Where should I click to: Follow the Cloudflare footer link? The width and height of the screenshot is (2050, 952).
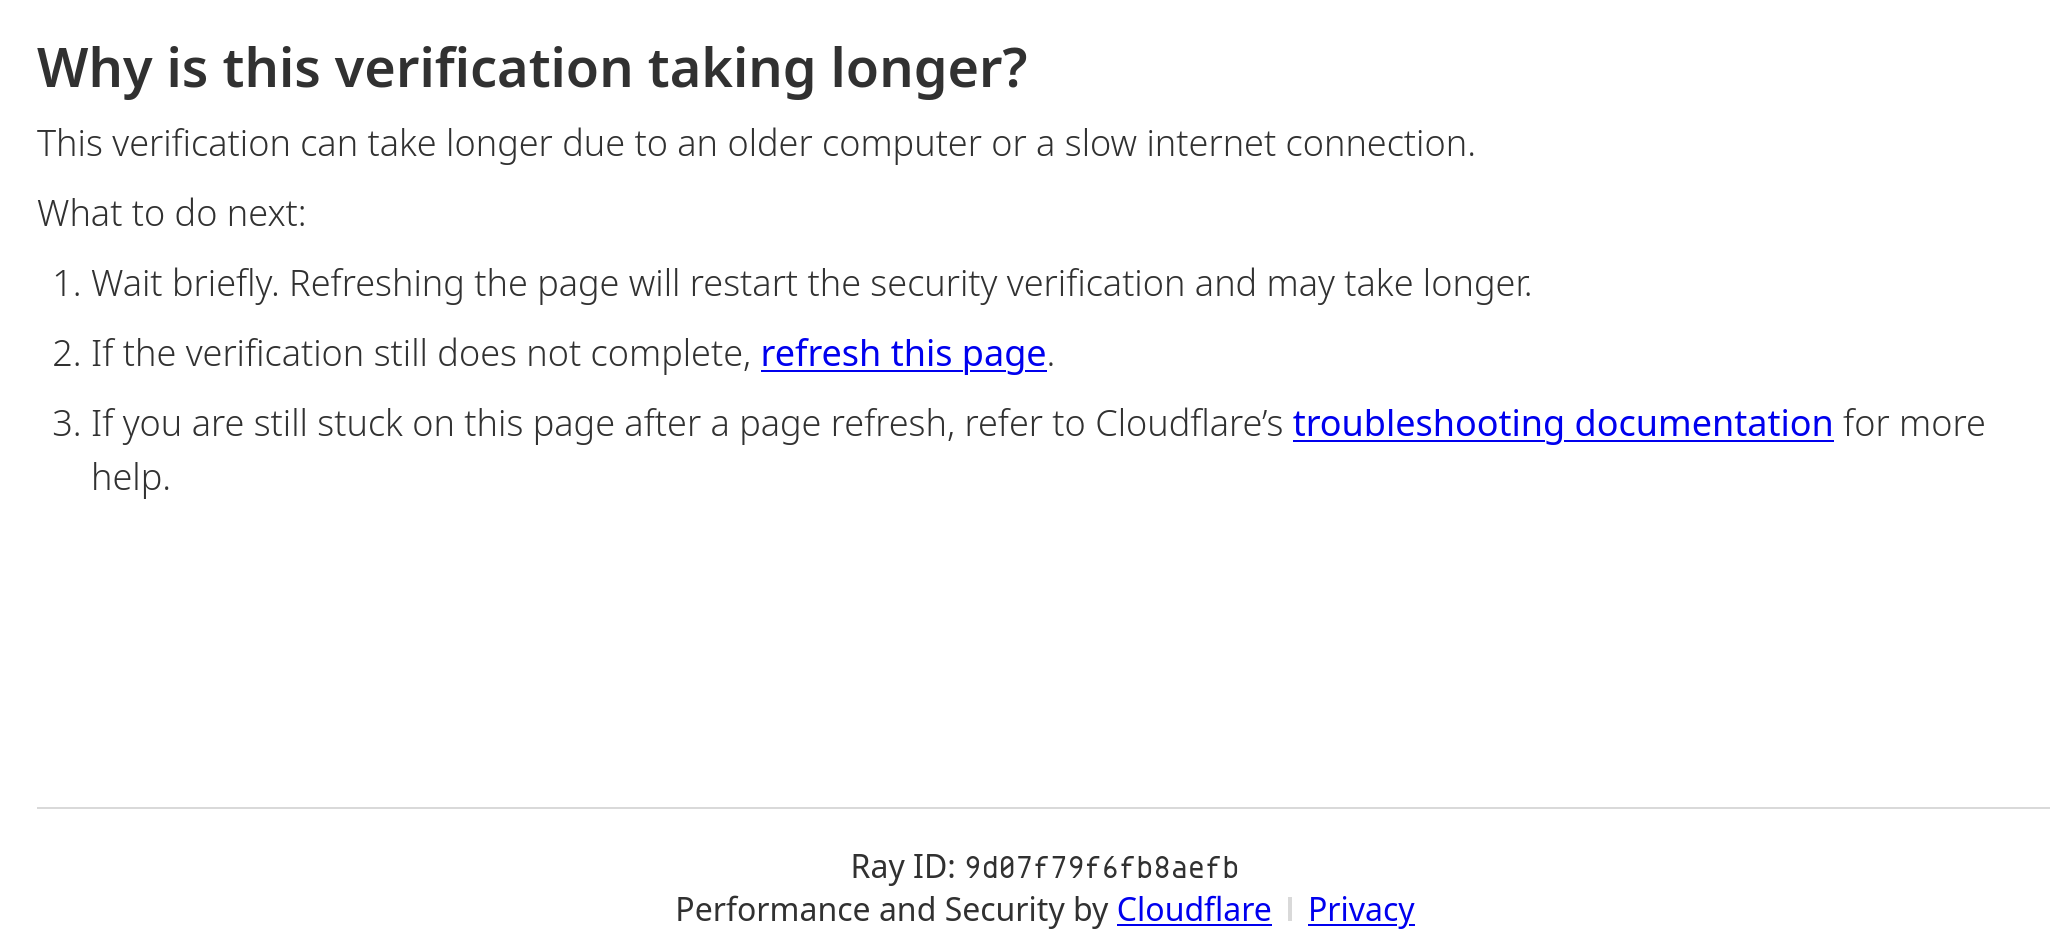[1193, 910]
